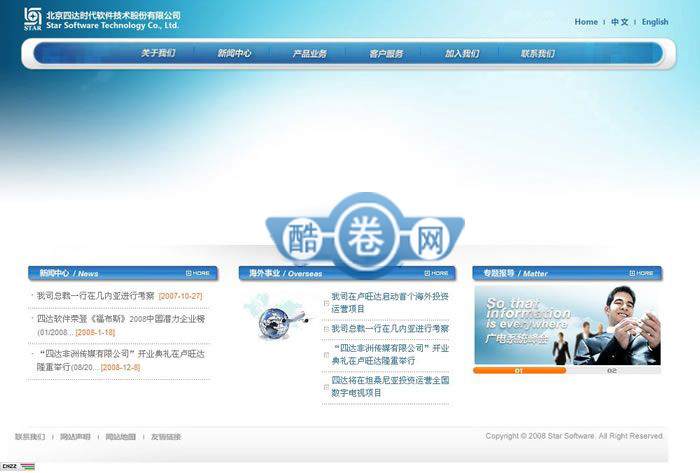Open 我司在卢旺达启动首个海外投资运营项目 overseas link
The width and height of the screenshot is (700, 473).
tap(390, 303)
